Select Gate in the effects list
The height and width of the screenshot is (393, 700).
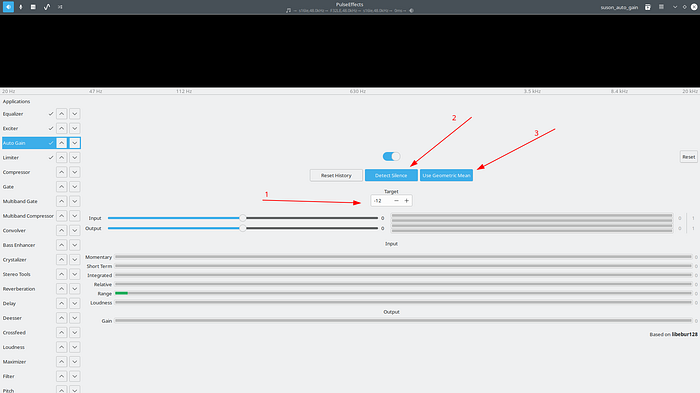(8, 187)
